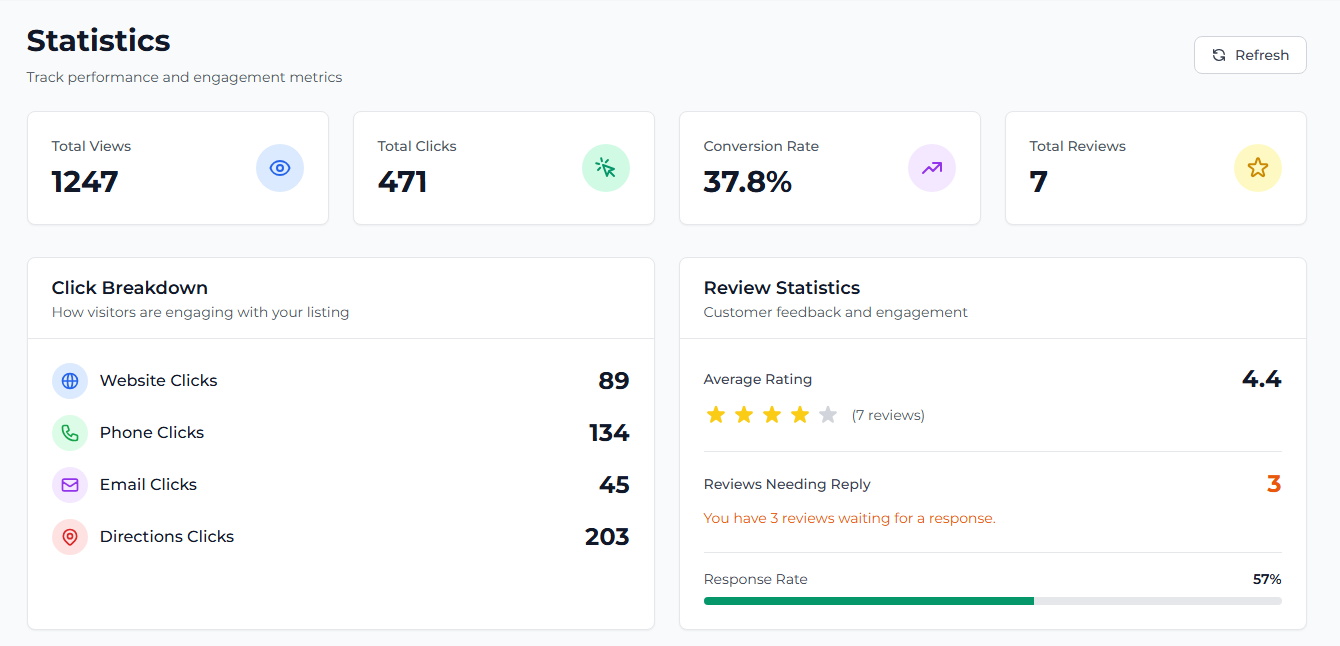
Task: Click the refresh arrow icon in Refresh button
Action: [x=1218, y=55]
